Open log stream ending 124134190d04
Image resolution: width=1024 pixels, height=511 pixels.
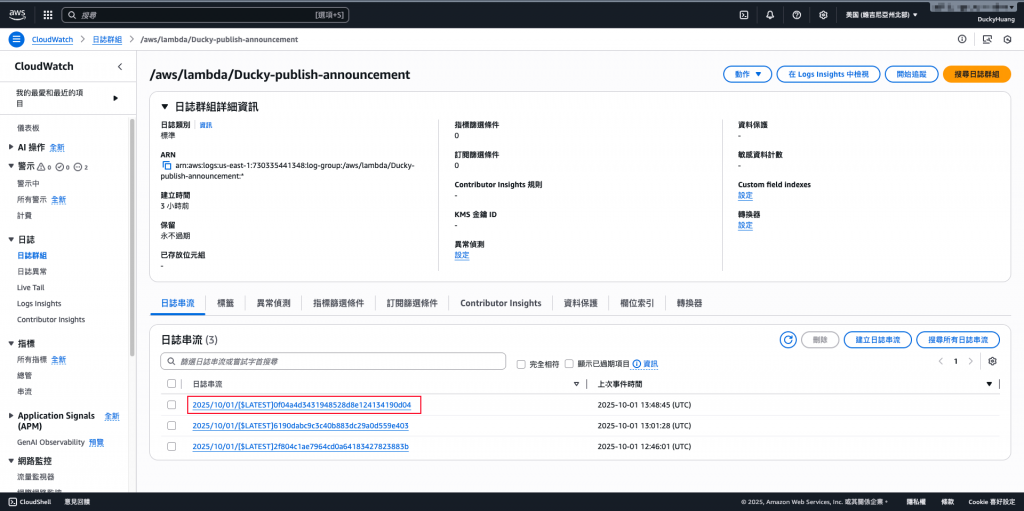(302, 405)
